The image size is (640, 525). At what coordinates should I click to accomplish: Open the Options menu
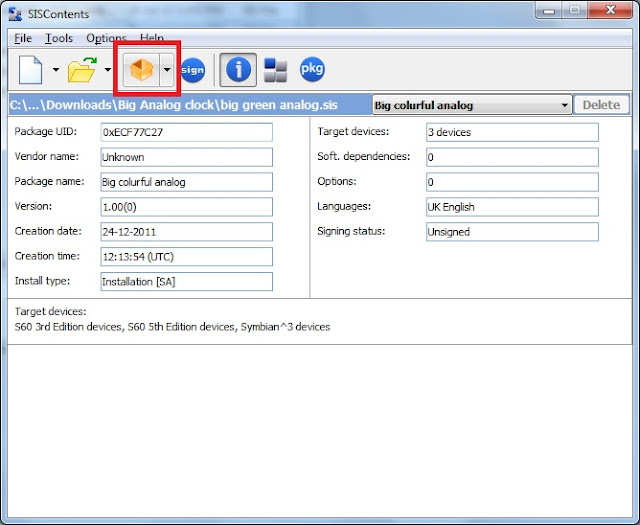106,38
